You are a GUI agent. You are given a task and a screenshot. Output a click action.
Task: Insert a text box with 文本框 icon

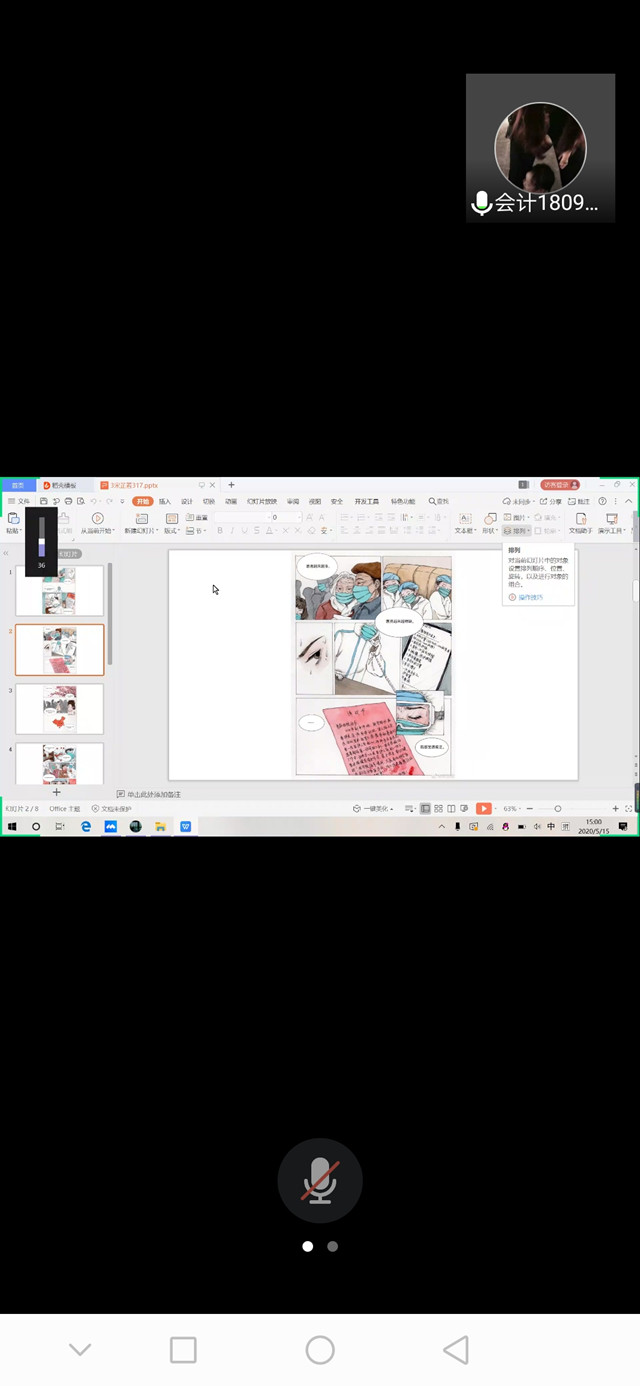[465, 518]
